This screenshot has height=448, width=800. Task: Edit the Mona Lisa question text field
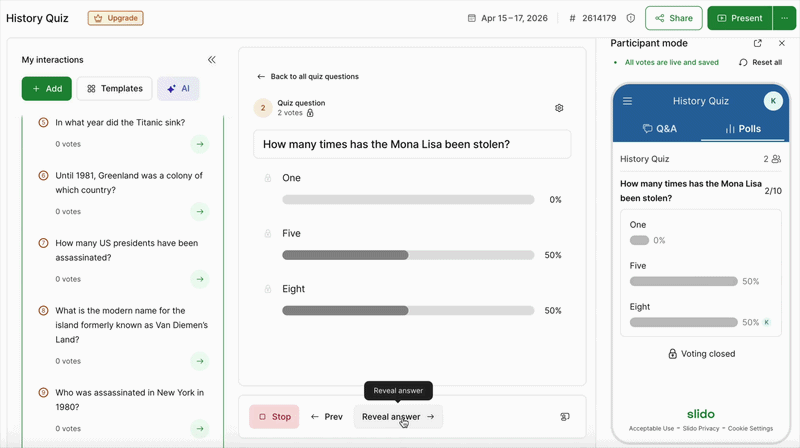[x=411, y=144]
